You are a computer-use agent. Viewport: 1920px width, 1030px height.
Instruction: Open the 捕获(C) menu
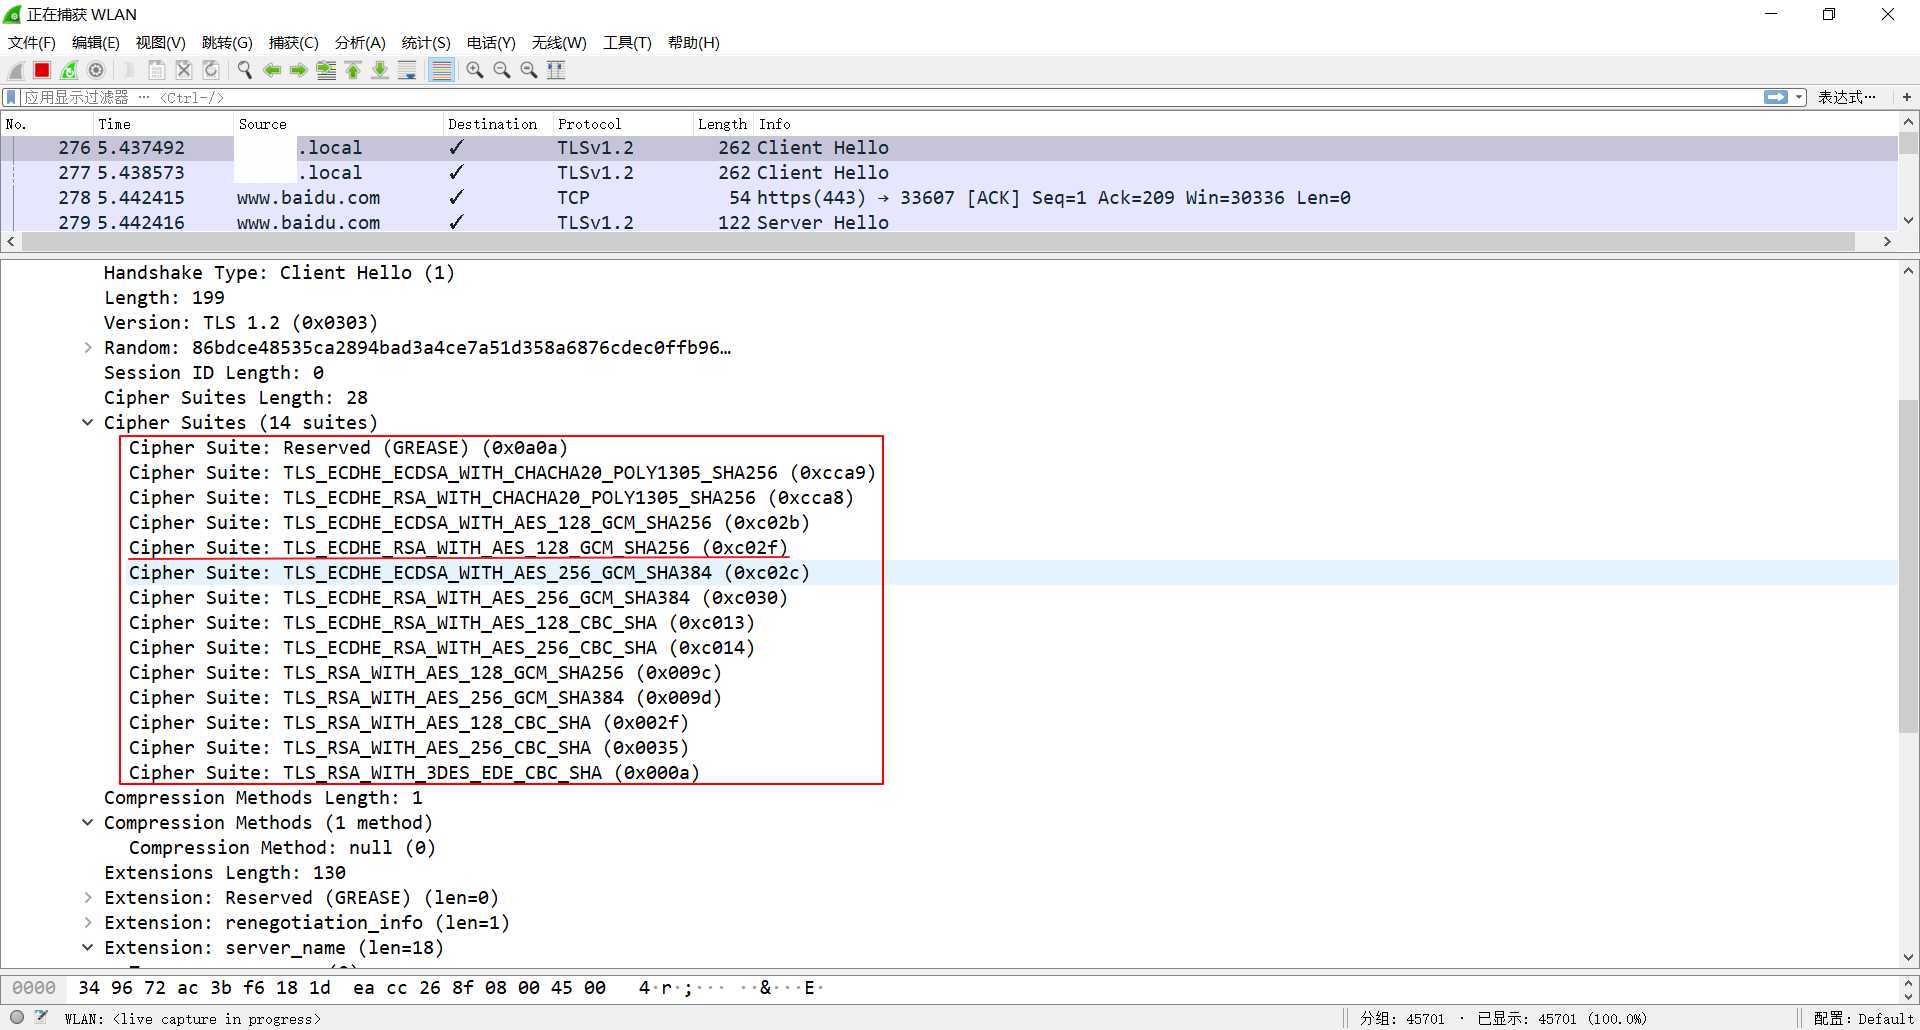[294, 43]
